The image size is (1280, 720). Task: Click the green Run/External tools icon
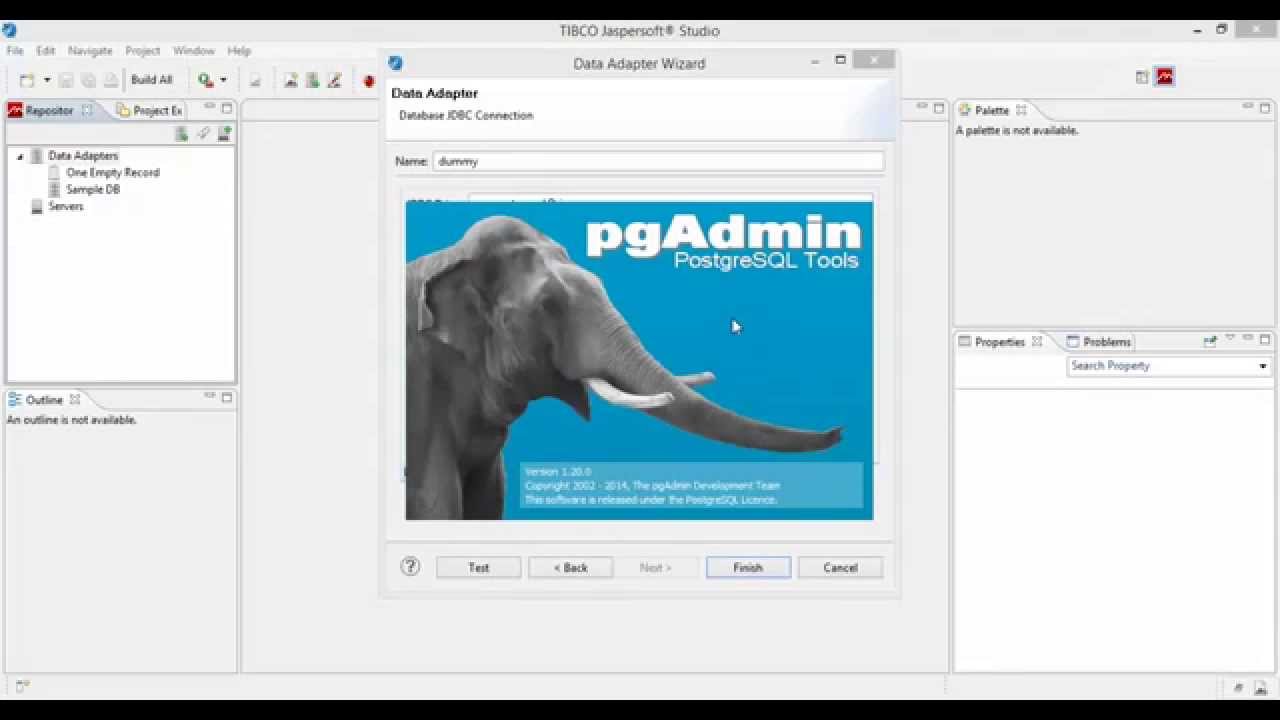[205, 80]
